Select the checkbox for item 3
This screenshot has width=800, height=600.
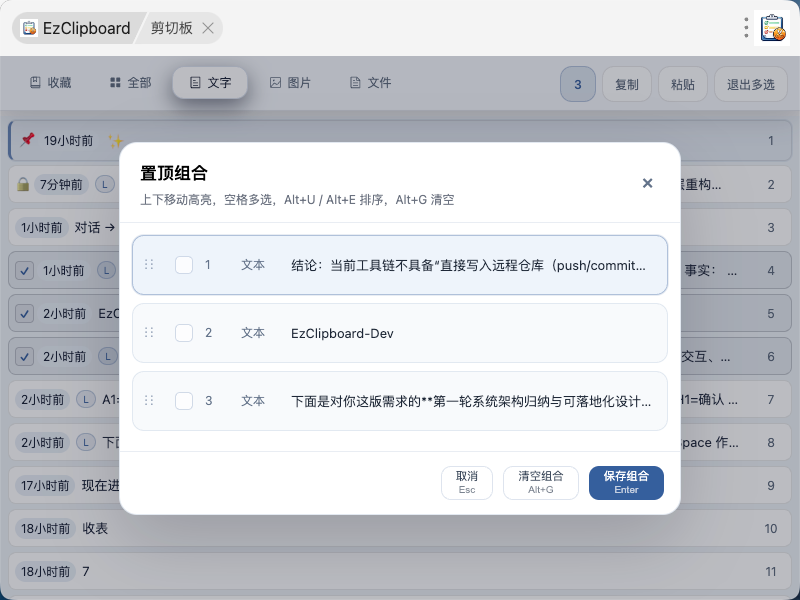(184, 401)
